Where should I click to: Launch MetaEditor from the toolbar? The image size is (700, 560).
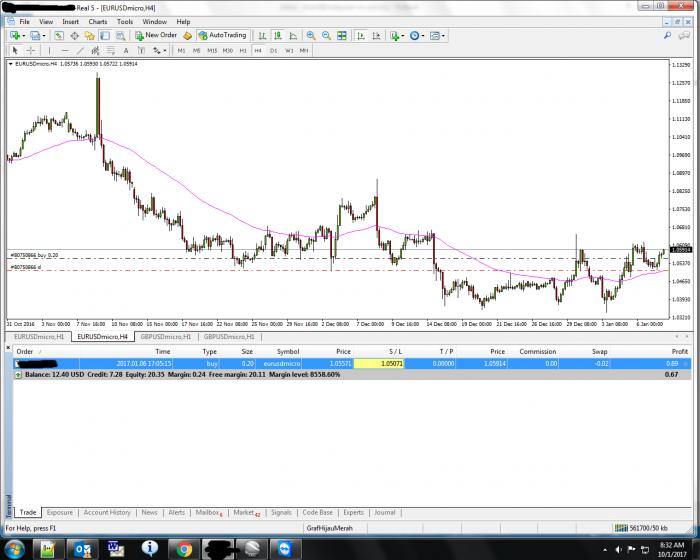(188, 35)
